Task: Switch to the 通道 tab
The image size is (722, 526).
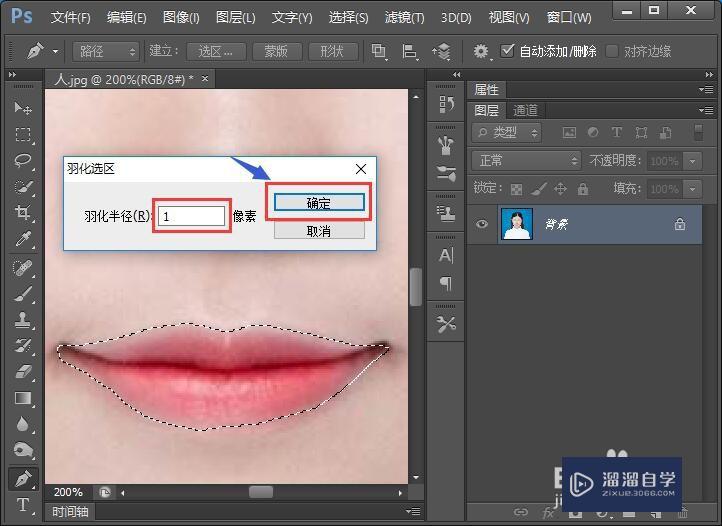Action: click(x=525, y=110)
